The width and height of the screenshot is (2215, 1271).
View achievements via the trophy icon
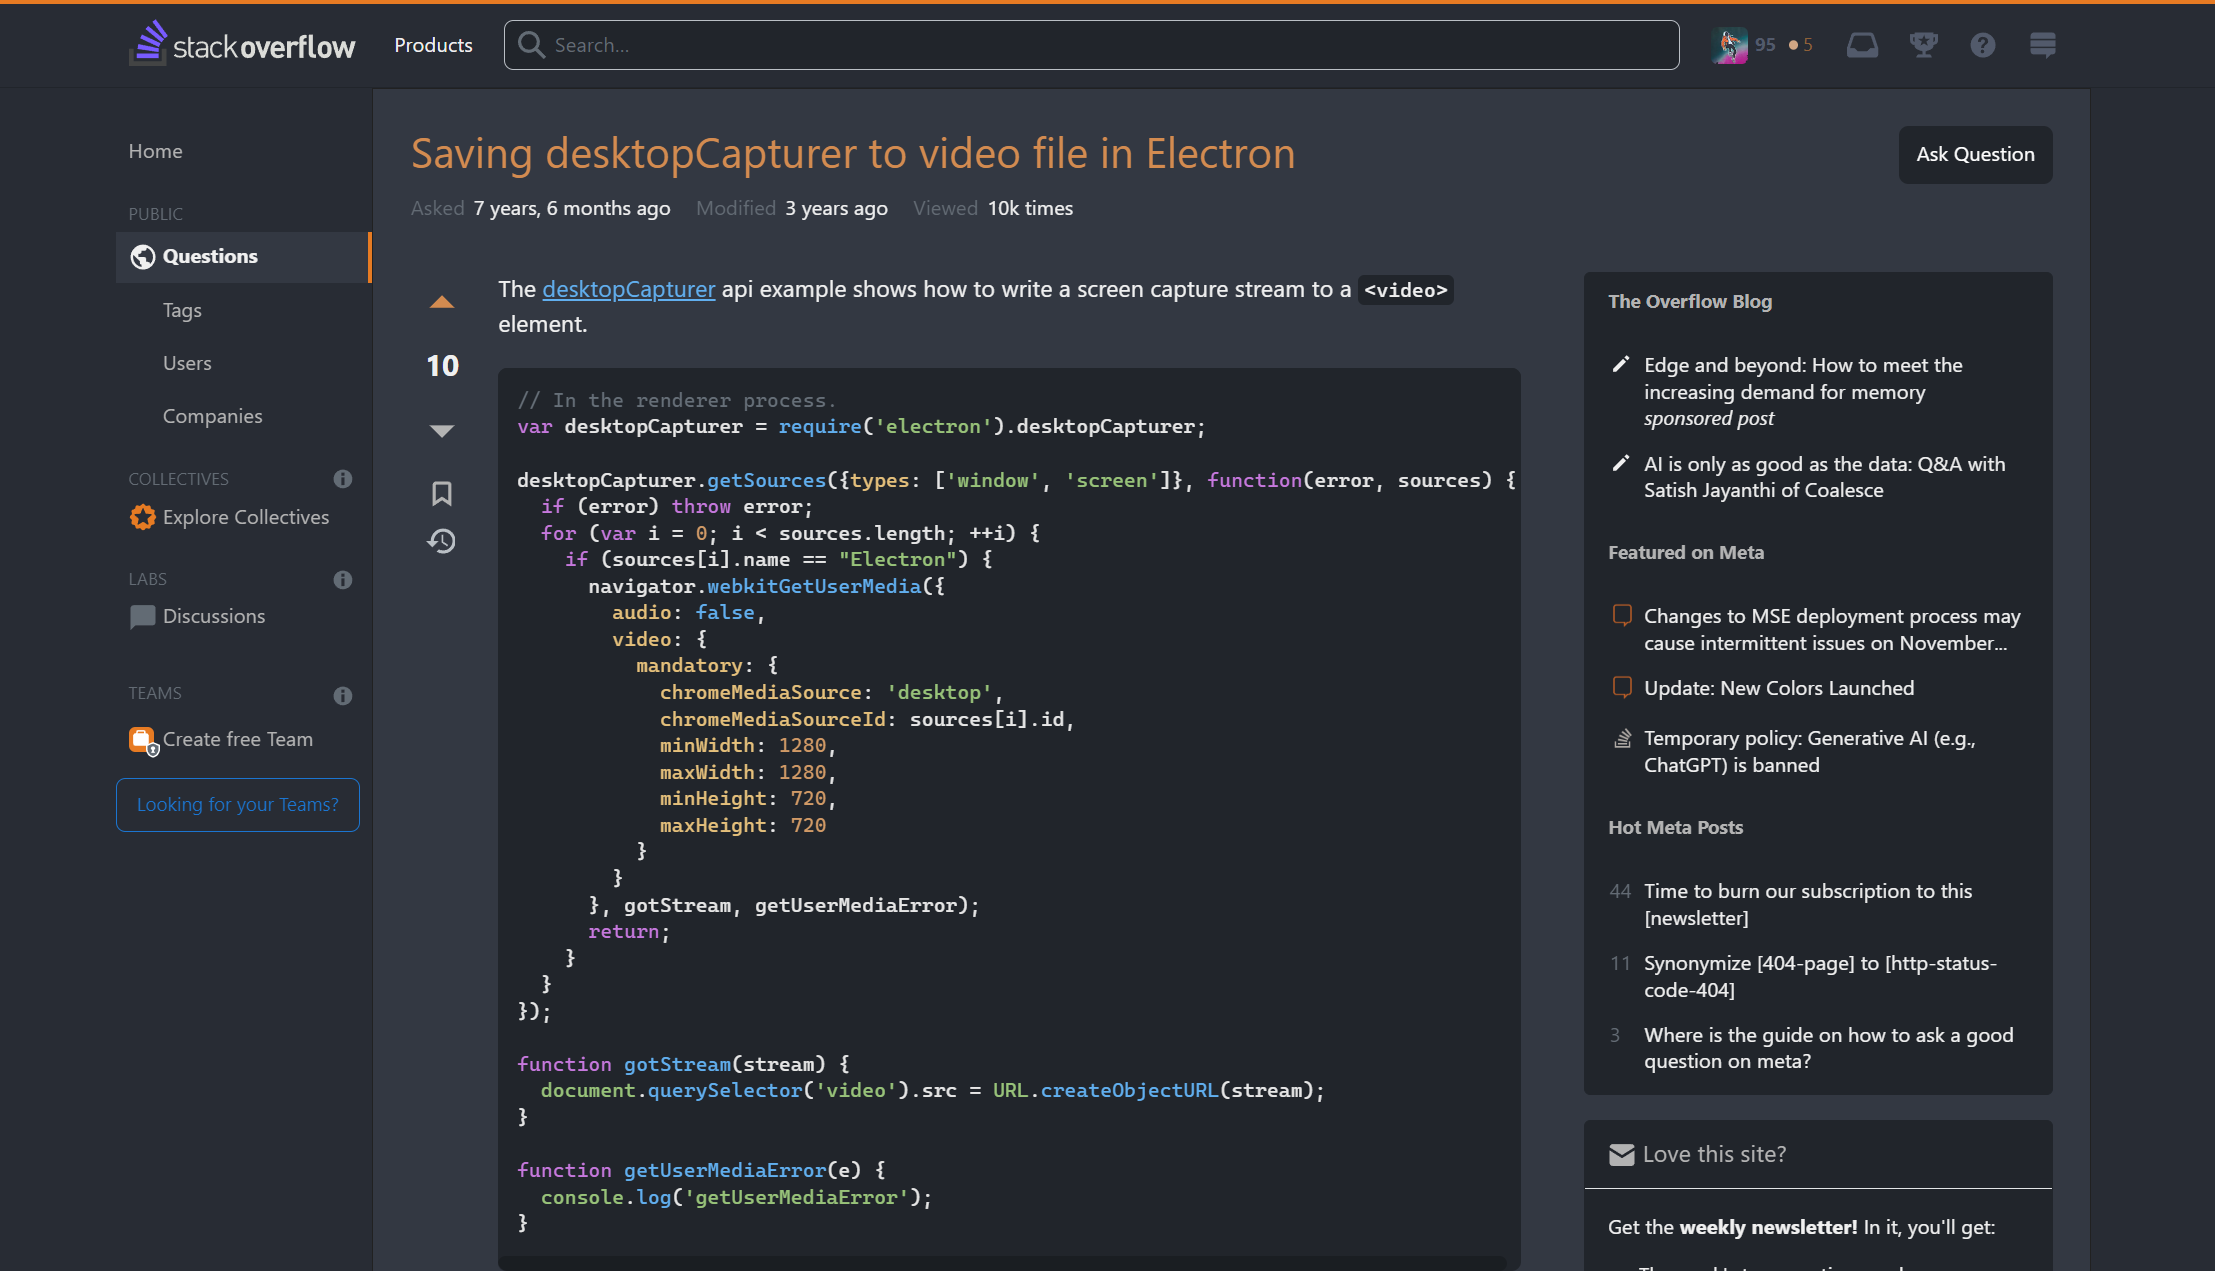(x=1923, y=45)
